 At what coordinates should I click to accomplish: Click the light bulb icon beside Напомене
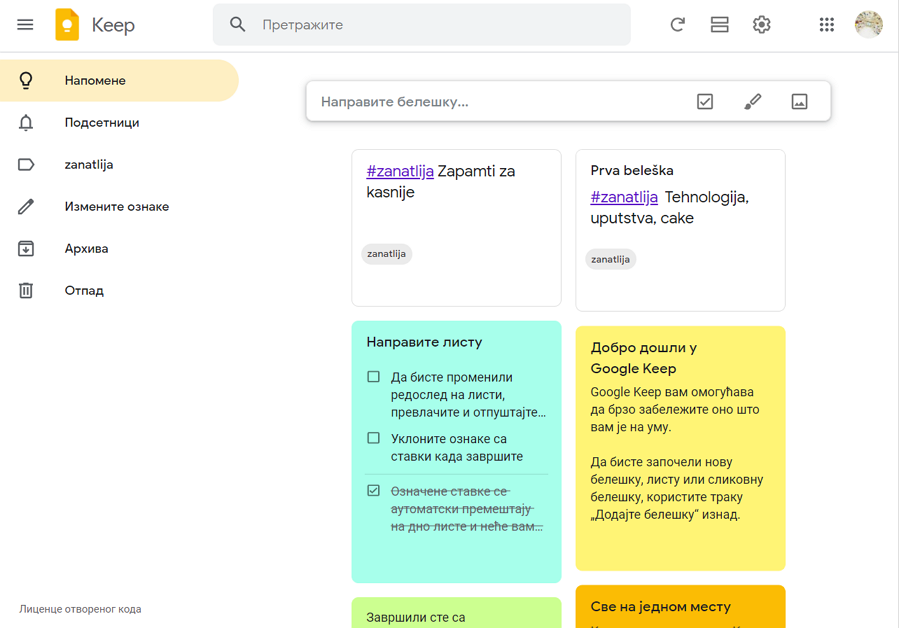tap(26, 80)
